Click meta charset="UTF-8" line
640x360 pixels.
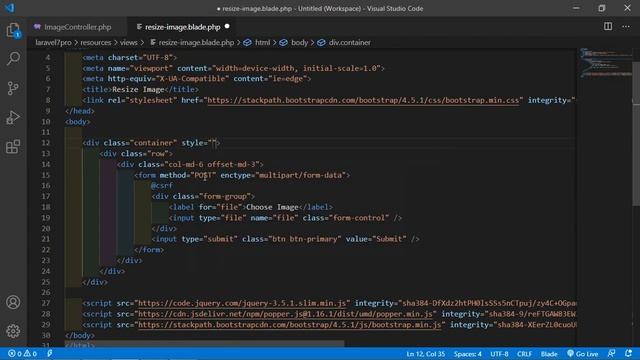pos(129,58)
